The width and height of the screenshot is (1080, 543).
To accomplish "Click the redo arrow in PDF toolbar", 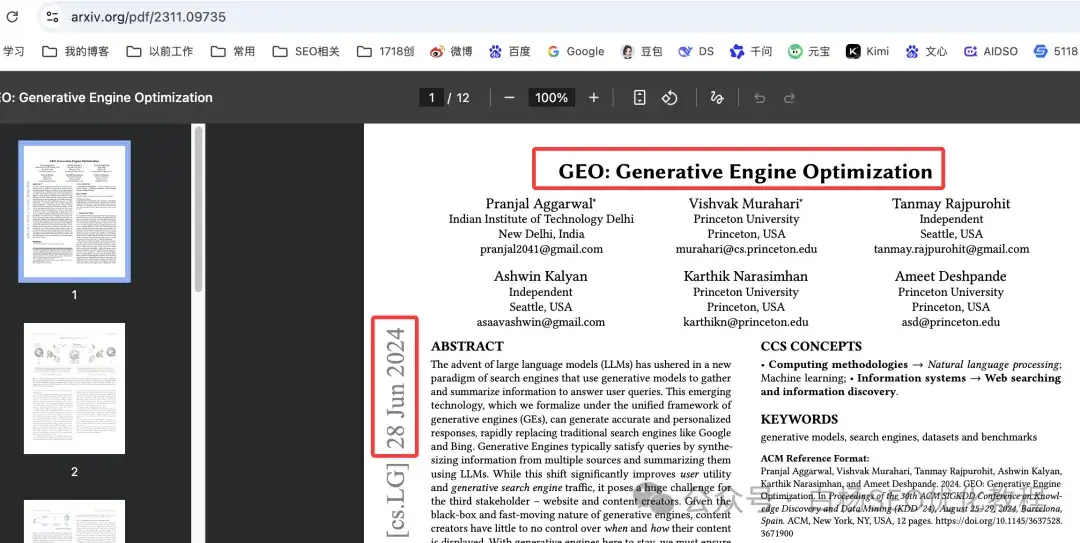I will (x=789, y=98).
